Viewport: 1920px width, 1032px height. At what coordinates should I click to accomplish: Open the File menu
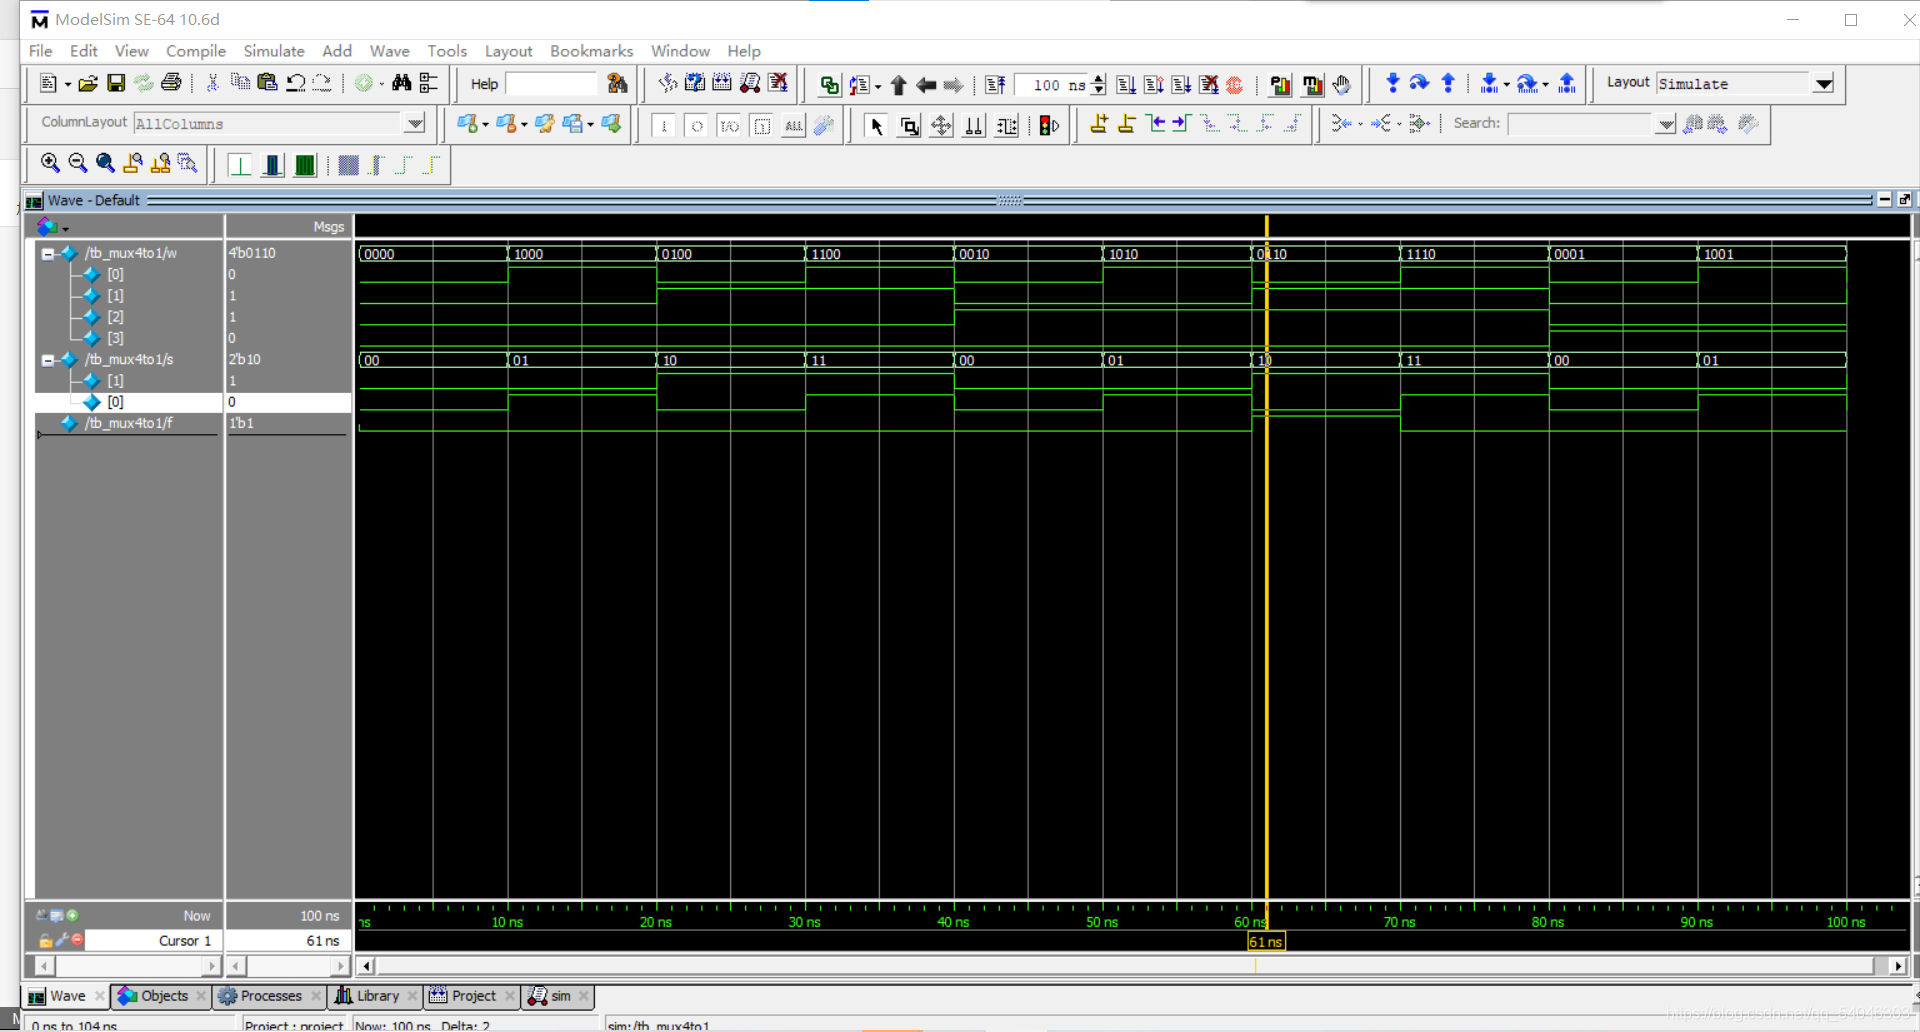coord(41,51)
